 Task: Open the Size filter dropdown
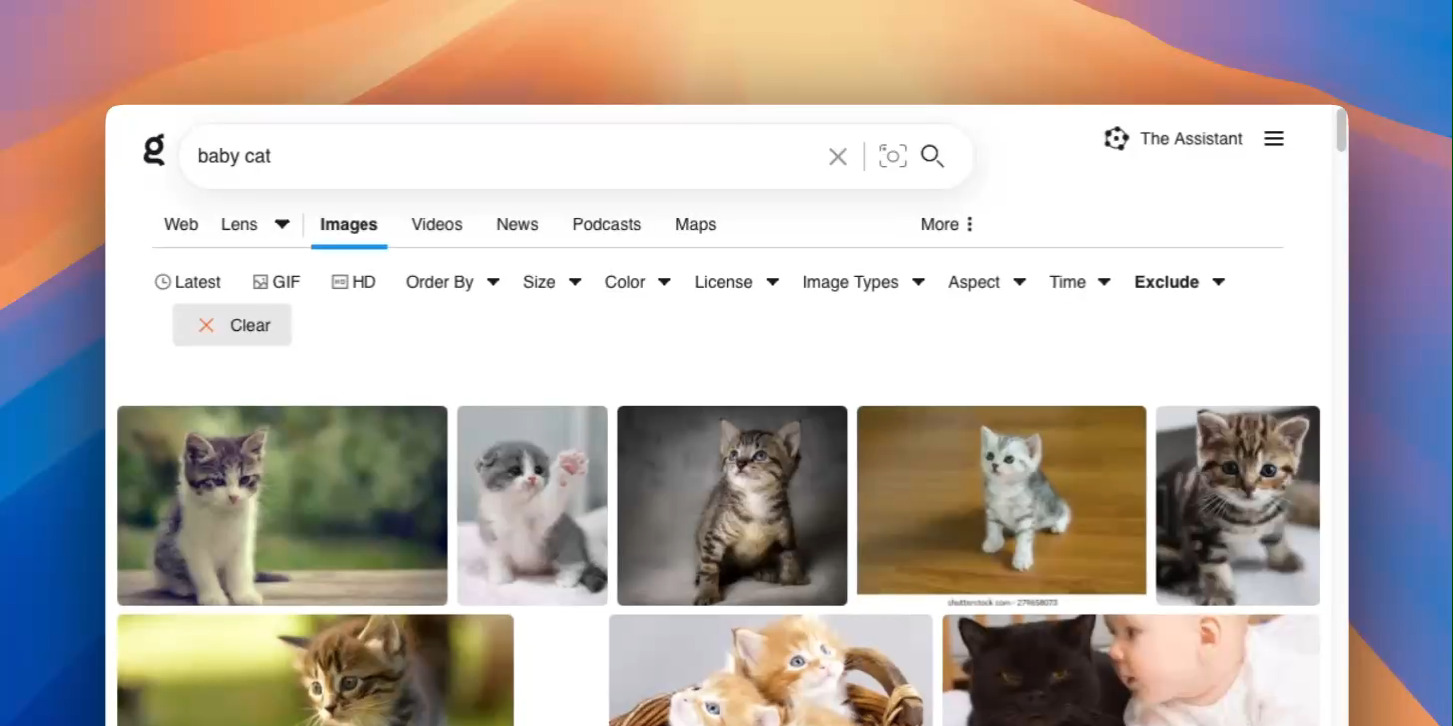[551, 281]
